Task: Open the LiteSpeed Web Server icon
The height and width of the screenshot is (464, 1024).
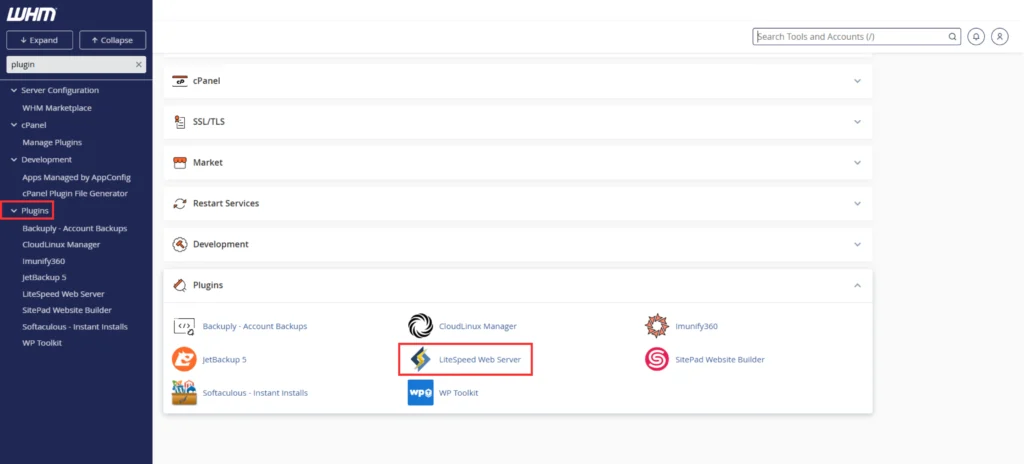Action: coord(420,359)
